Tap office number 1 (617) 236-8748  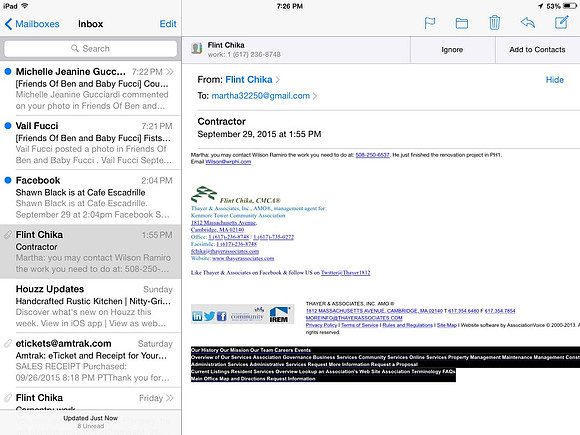click(x=229, y=237)
